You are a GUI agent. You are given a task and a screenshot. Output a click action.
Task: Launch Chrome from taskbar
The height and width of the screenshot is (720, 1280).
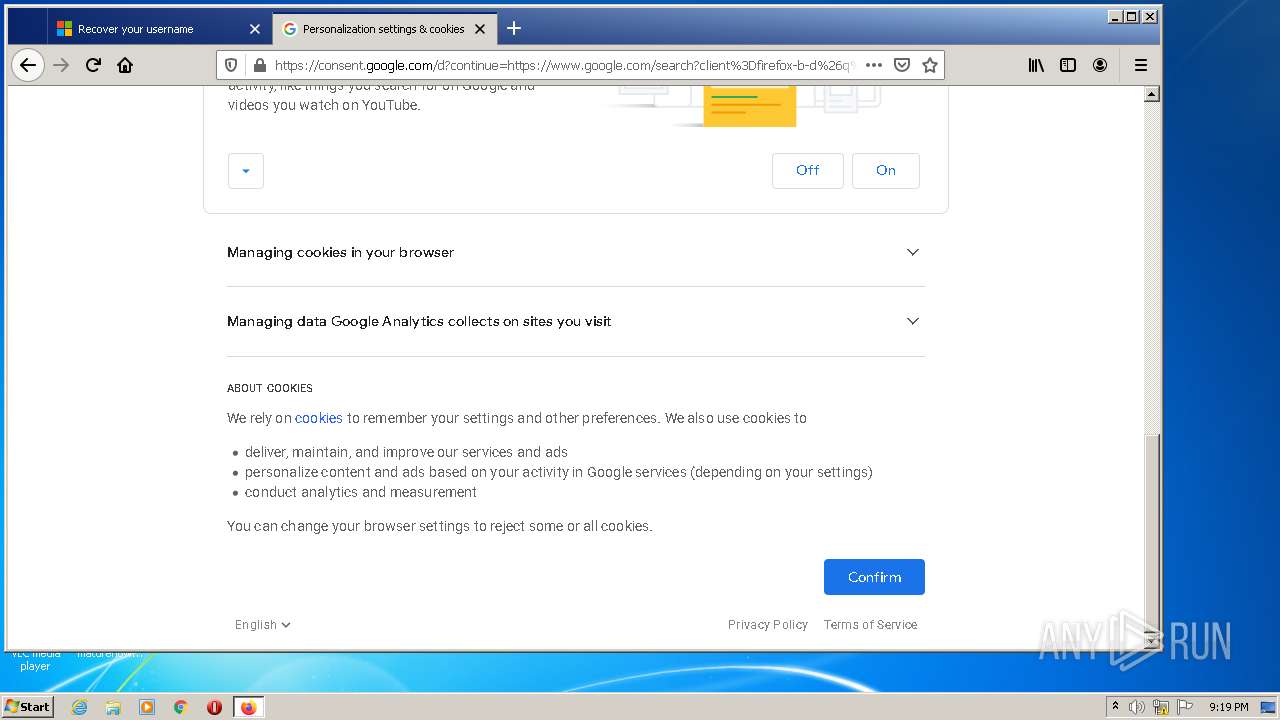181,707
